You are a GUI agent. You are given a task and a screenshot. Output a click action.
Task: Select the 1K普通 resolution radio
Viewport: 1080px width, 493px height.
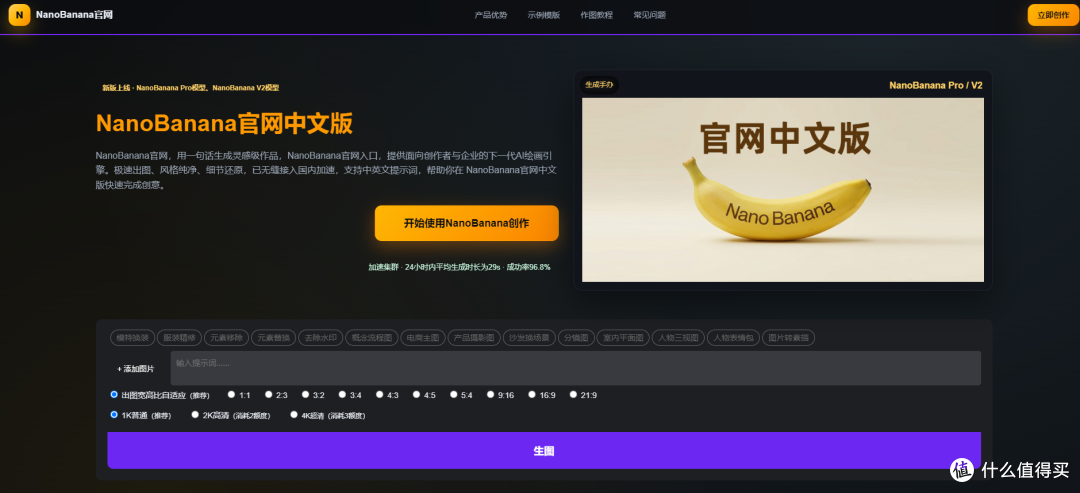[114, 415]
